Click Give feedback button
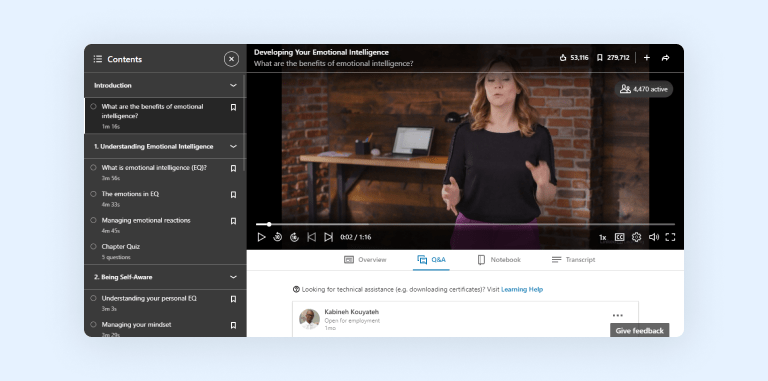The height and width of the screenshot is (381, 768). point(640,331)
